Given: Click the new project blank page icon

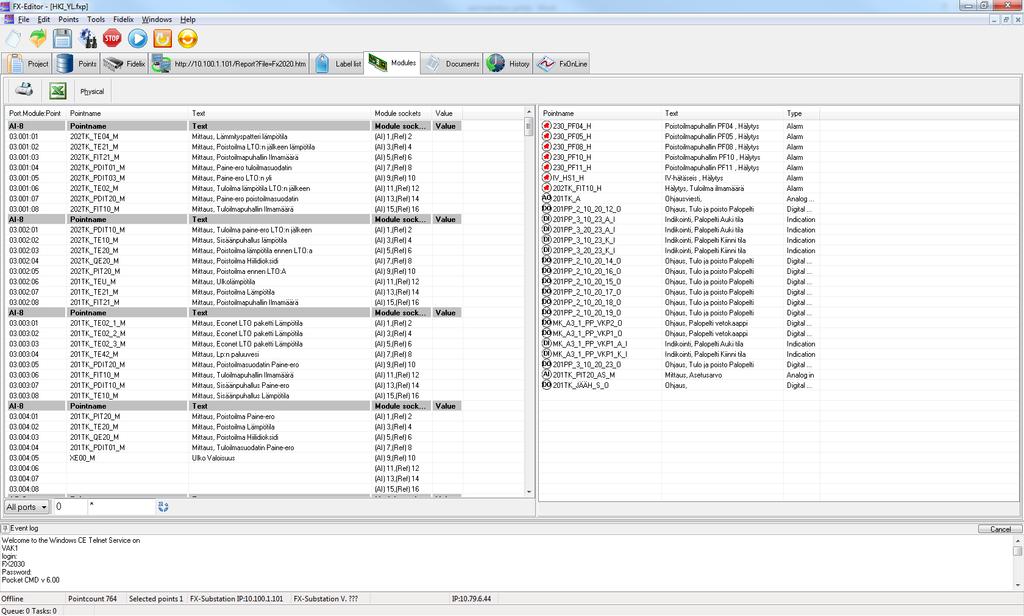Looking at the screenshot, I should click(x=13, y=39).
